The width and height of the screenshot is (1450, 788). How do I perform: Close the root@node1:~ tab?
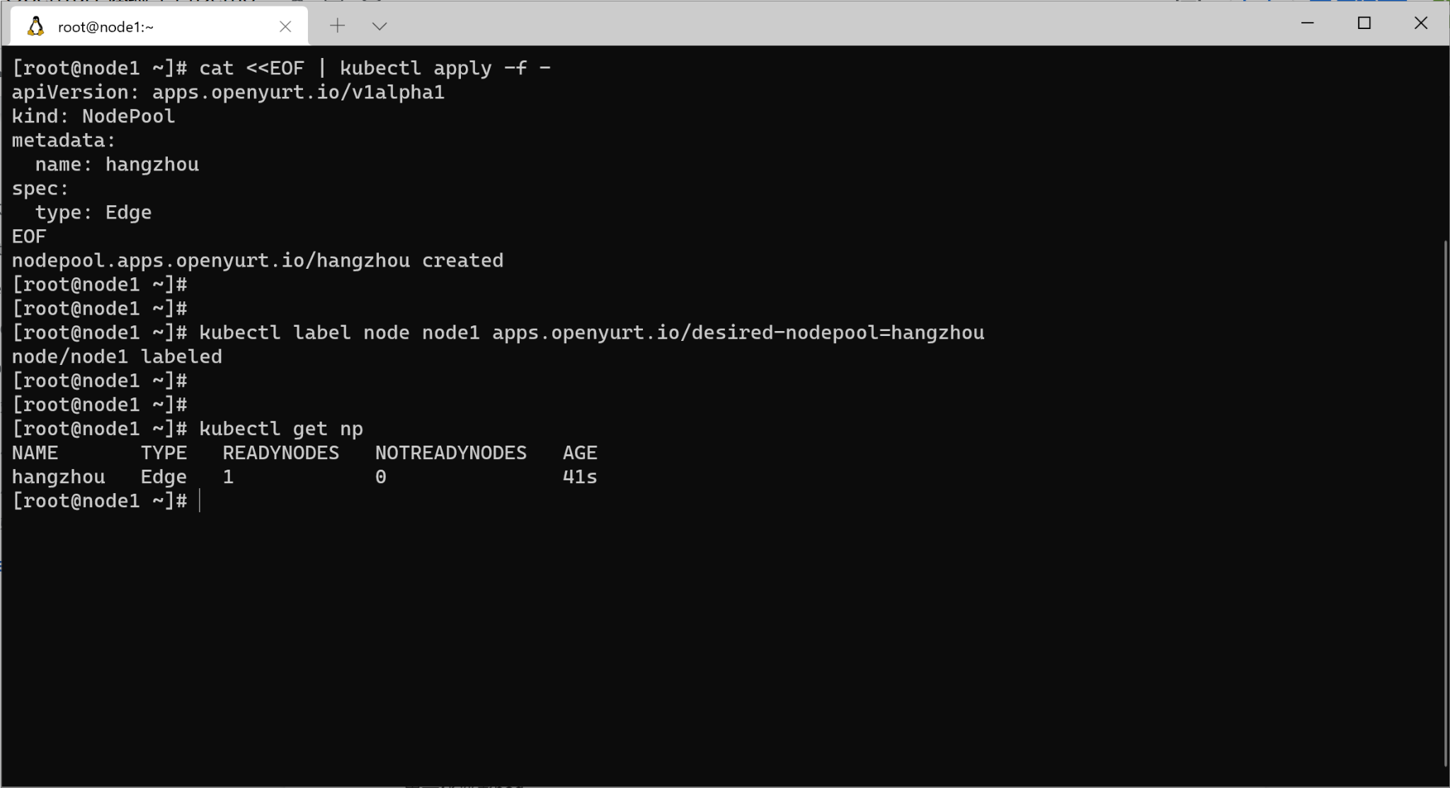tap(285, 26)
